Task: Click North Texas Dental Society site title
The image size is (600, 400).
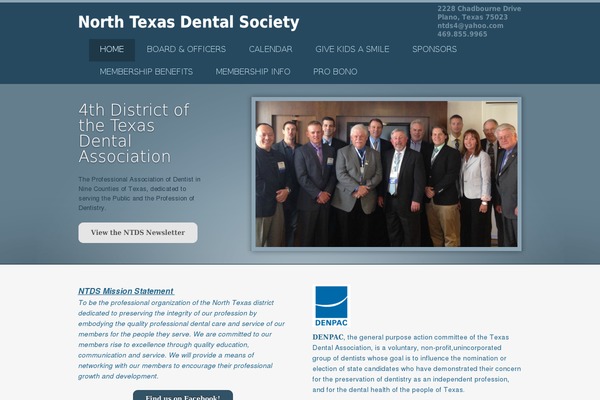Action: click(x=189, y=22)
